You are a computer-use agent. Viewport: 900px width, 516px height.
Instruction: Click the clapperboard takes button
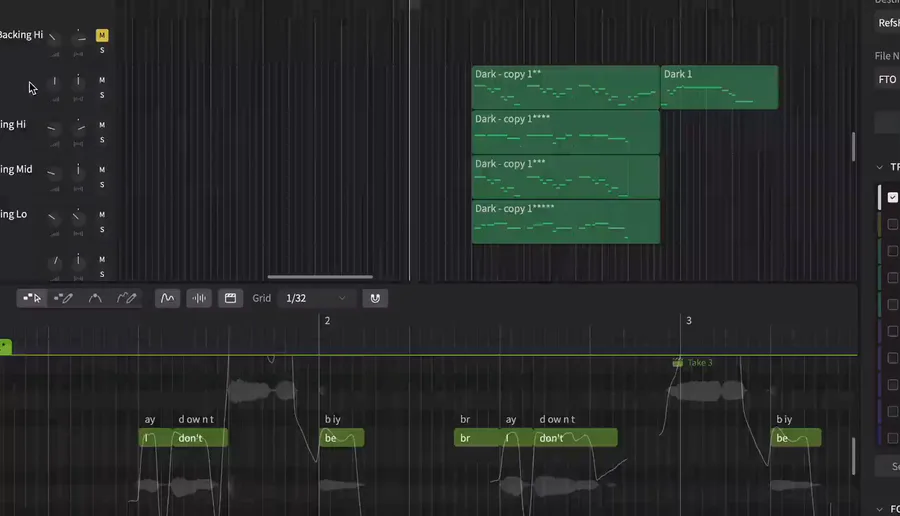coord(230,298)
